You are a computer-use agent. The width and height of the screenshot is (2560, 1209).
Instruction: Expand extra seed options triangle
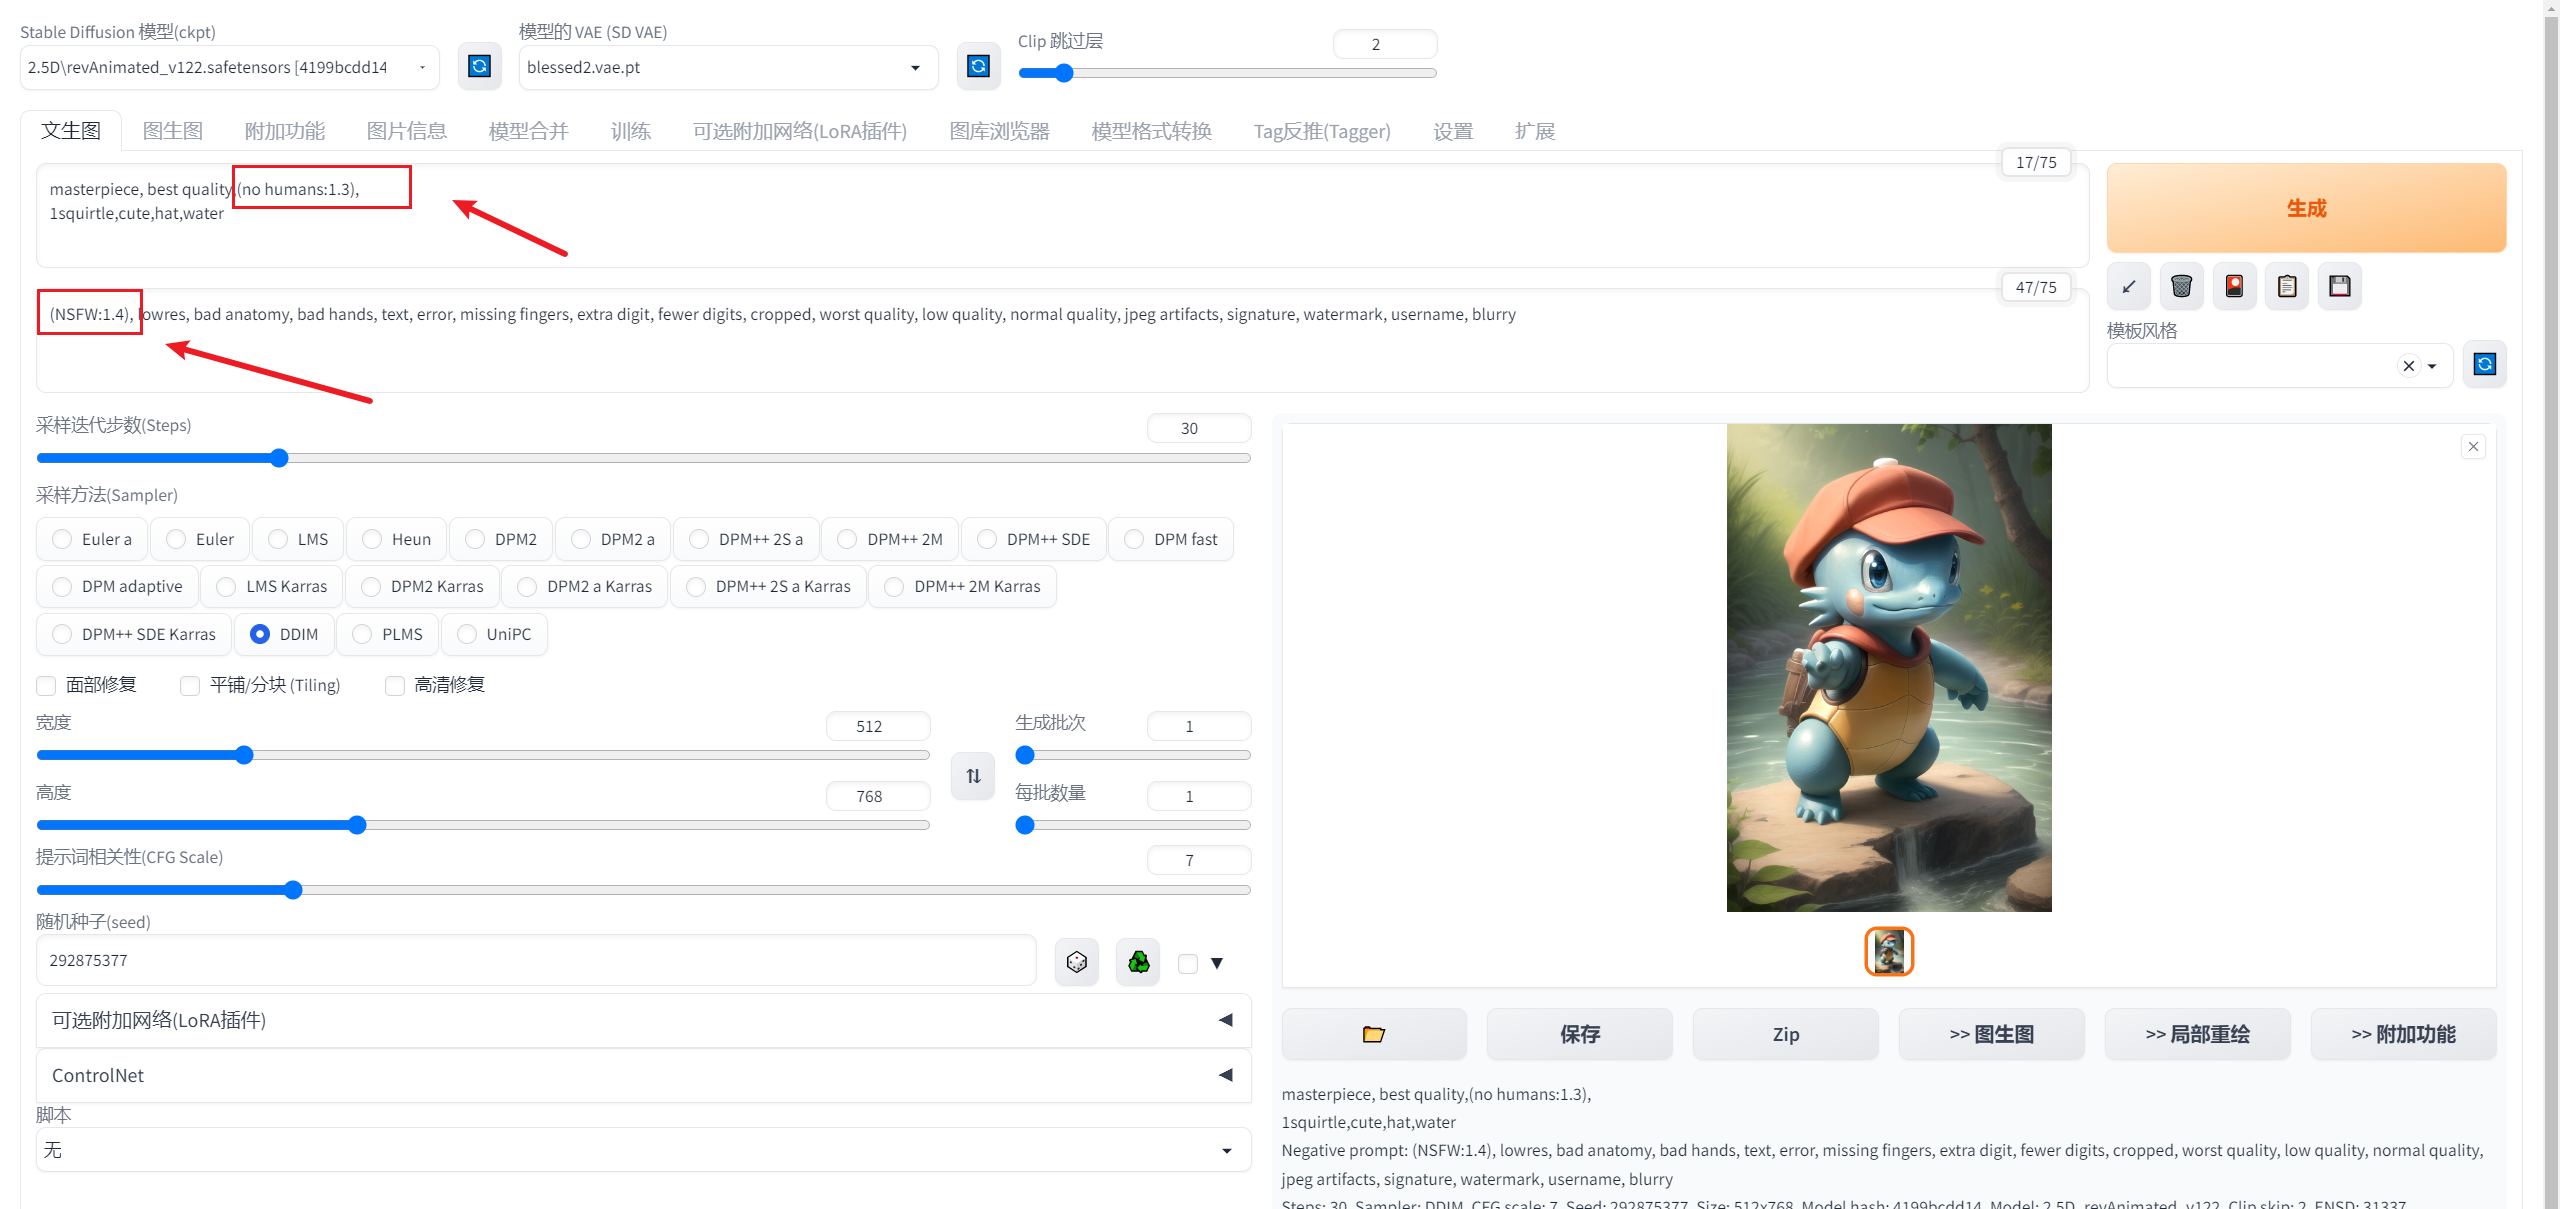coord(1217,964)
